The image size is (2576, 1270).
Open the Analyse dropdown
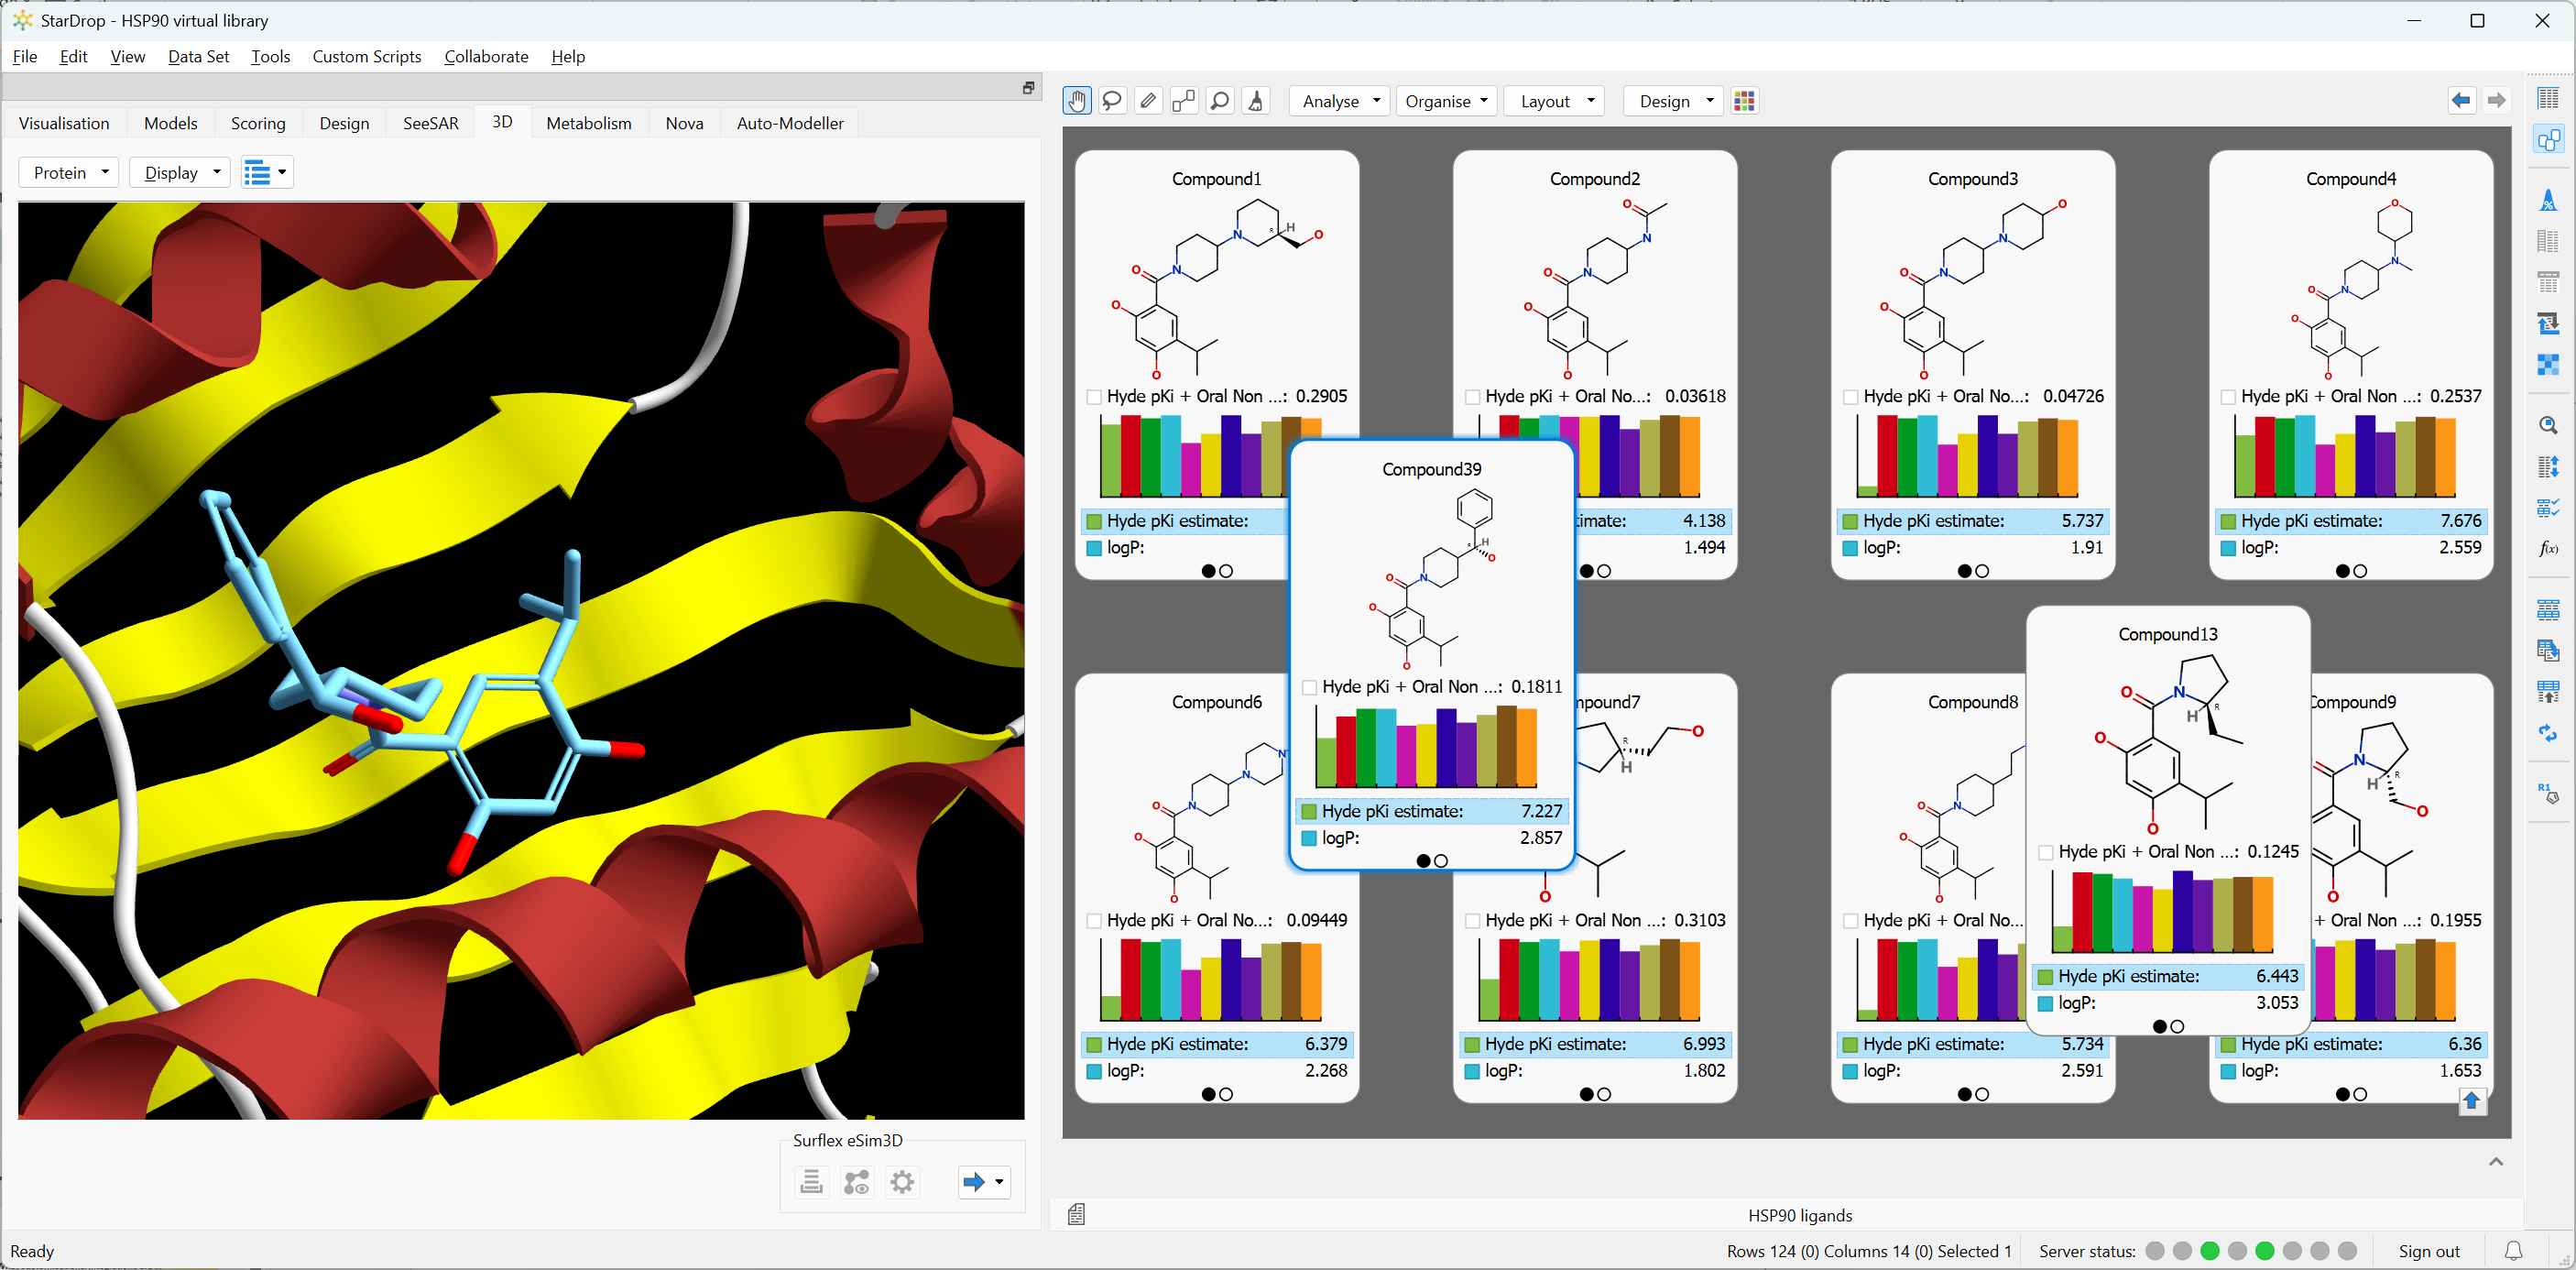[1338, 100]
